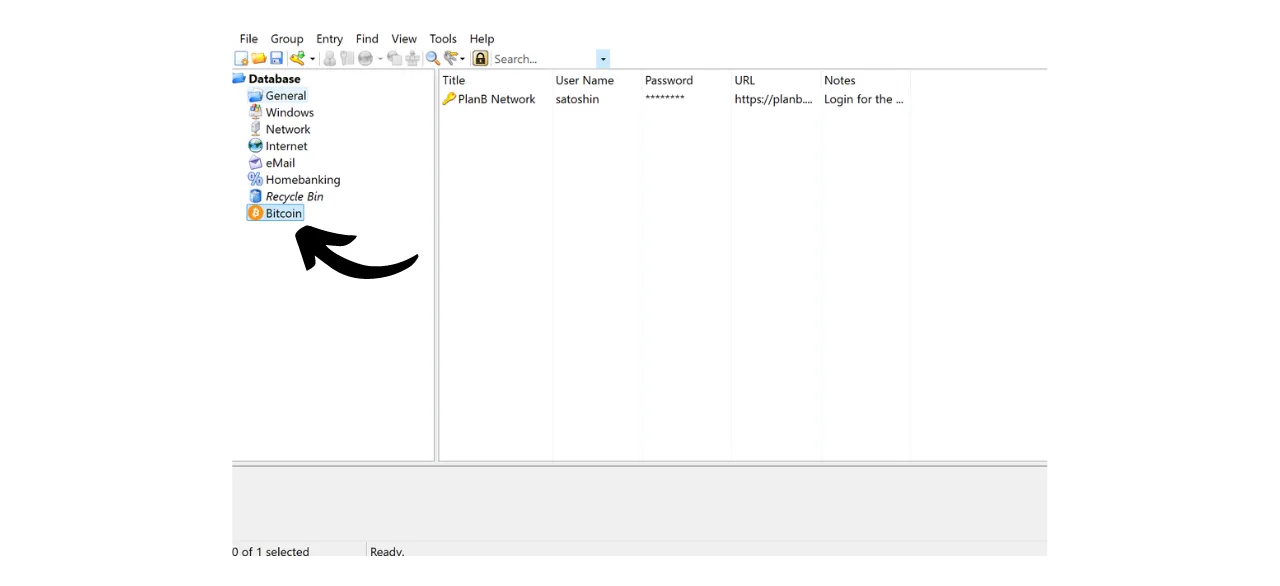Viewport: 1280px width, 586px height.
Task: Open the Add Entry dropdown arrow
Action: coord(312,58)
